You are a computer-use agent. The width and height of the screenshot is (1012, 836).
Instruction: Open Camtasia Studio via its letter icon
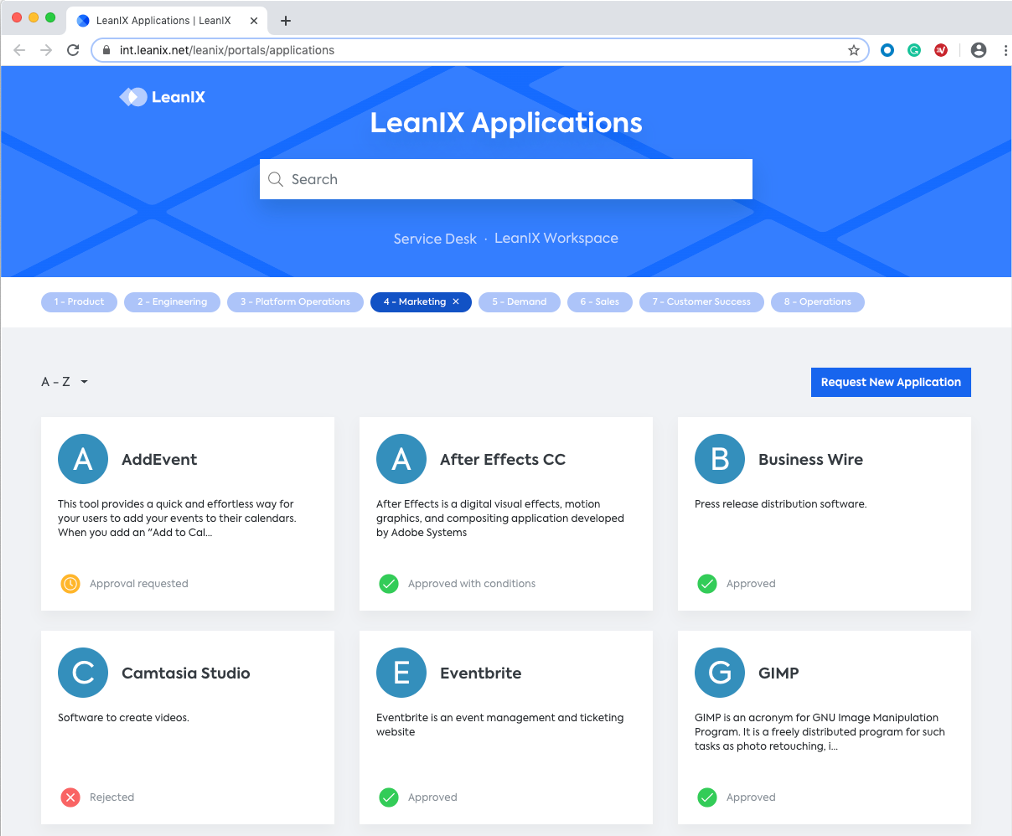(82, 672)
